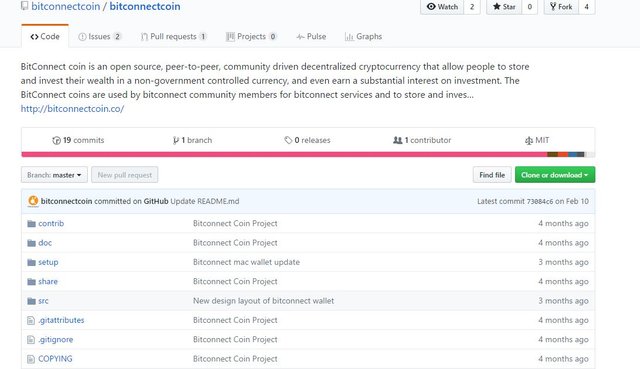Open the Graphs tab
The width and height of the screenshot is (640, 369).
coord(363,36)
